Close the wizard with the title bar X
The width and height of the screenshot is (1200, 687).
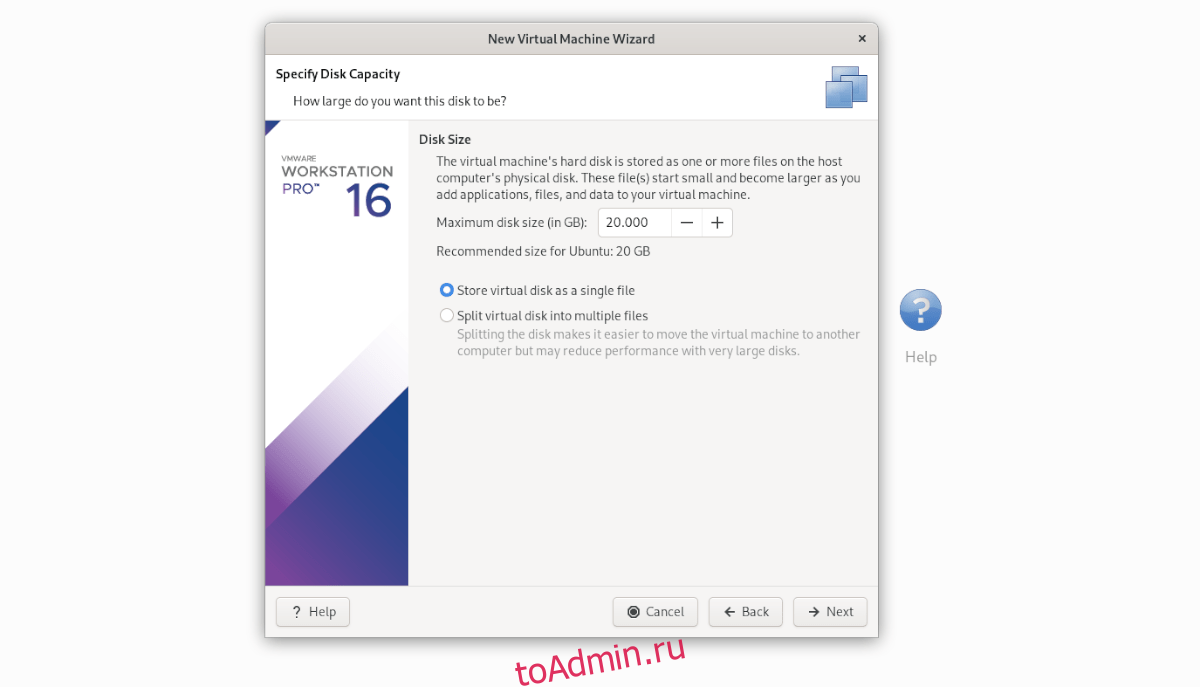point(862,39)
